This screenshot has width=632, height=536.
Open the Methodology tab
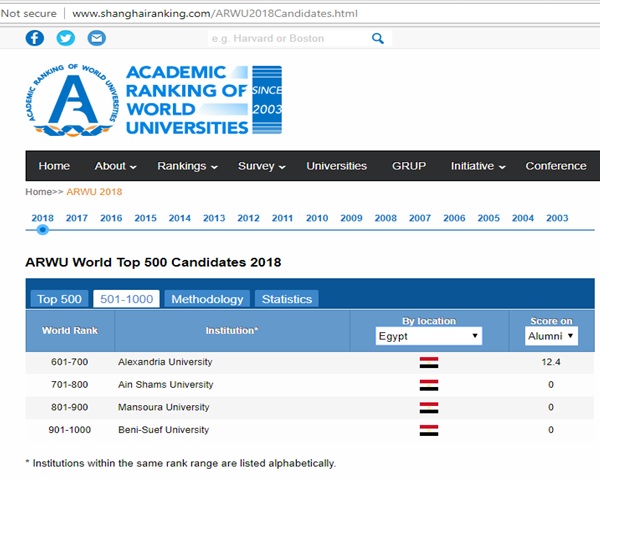tap(207, 299)
